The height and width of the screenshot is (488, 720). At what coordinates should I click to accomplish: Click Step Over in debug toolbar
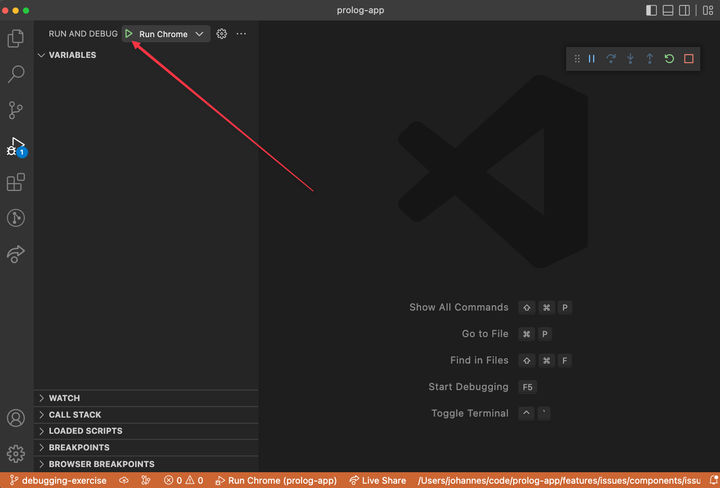[611, 58]
